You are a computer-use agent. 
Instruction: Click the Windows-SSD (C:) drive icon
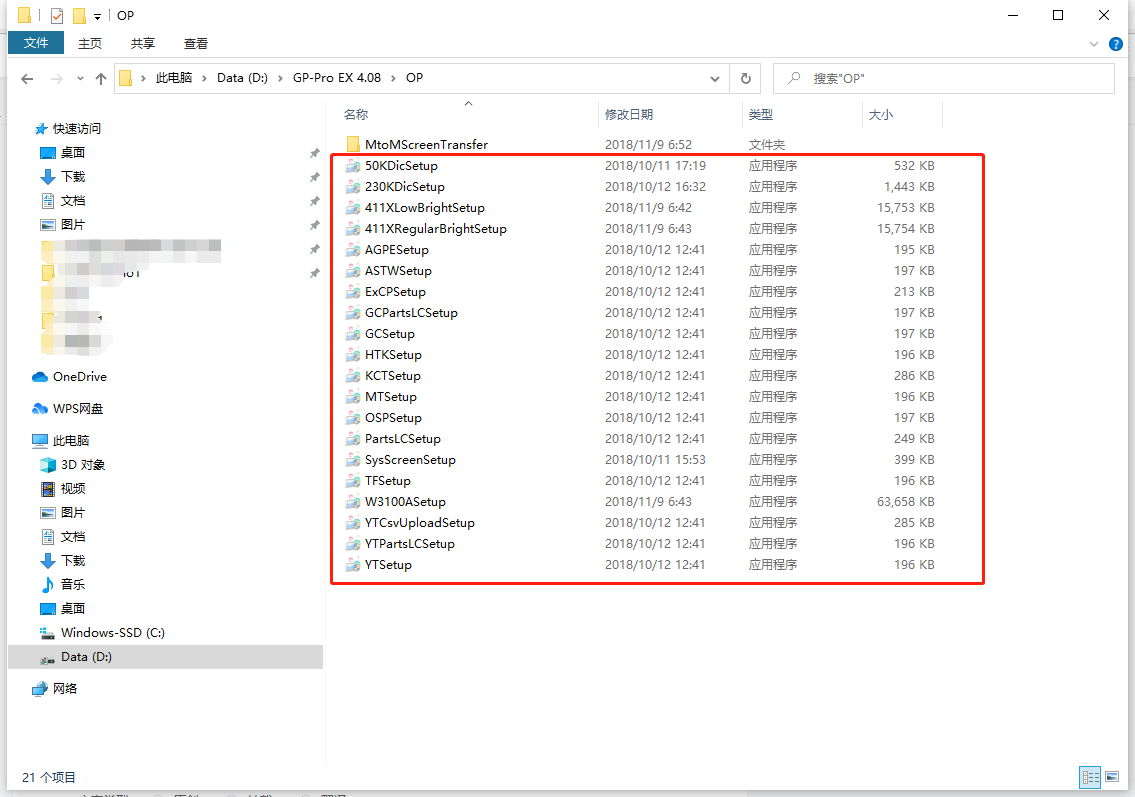point(48,633)
